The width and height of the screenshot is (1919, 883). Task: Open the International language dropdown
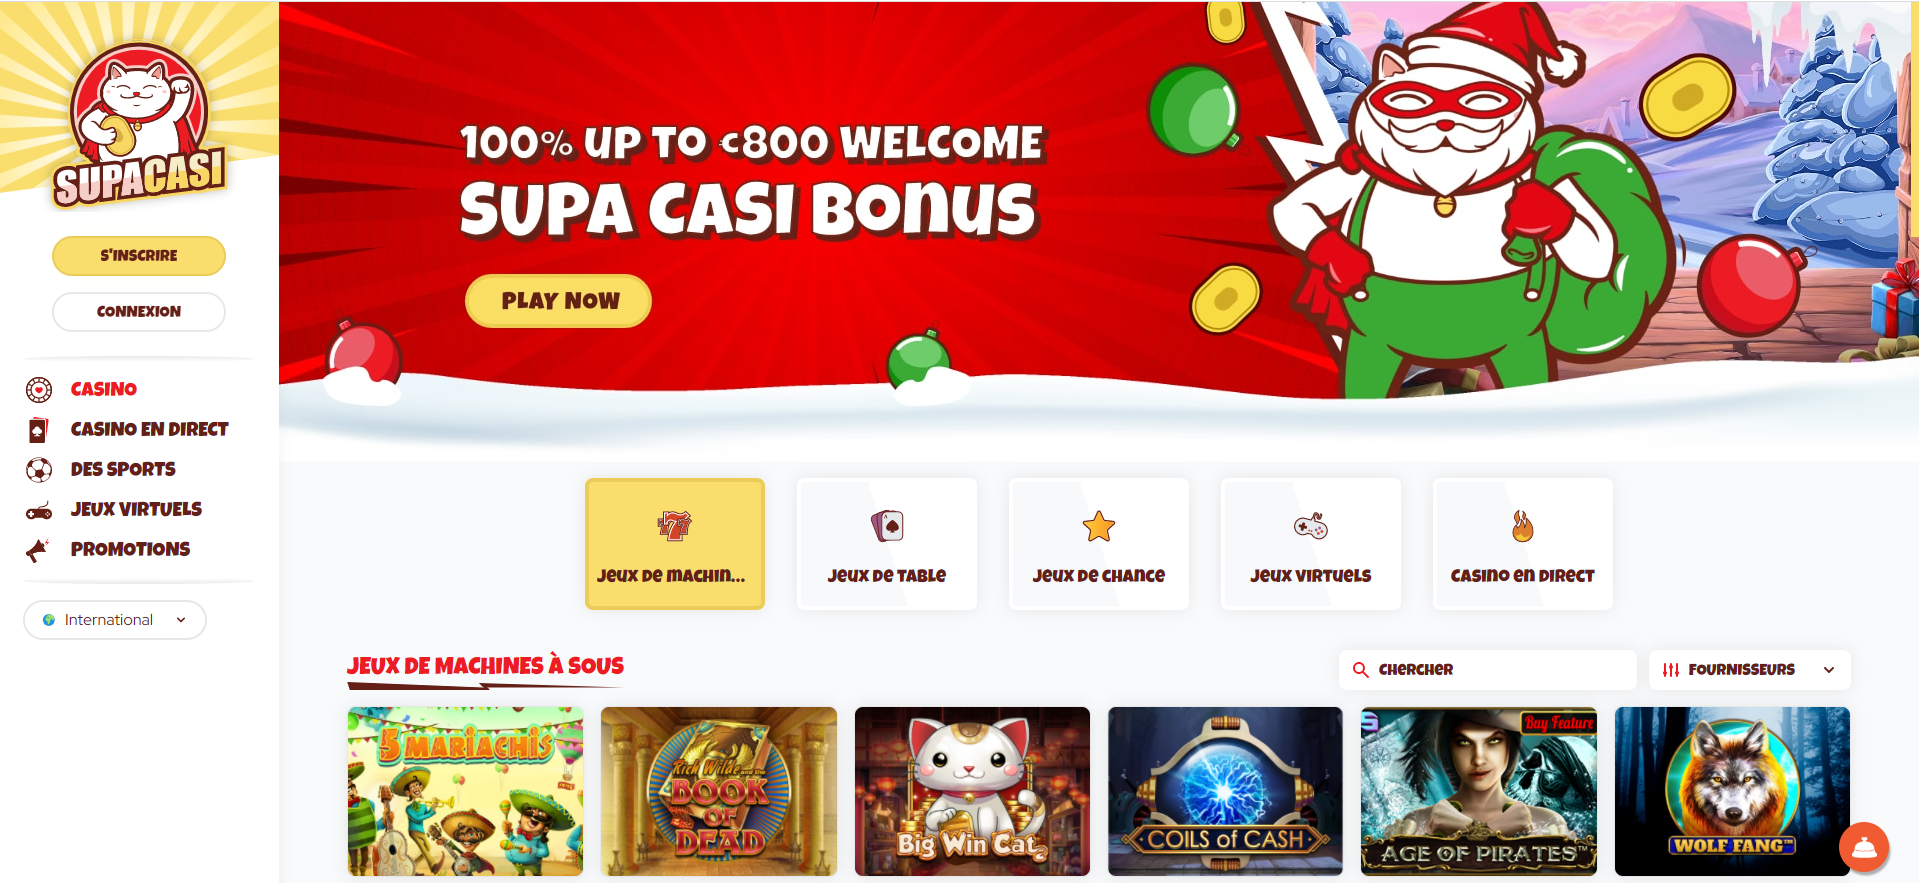(x=115, y=620)
